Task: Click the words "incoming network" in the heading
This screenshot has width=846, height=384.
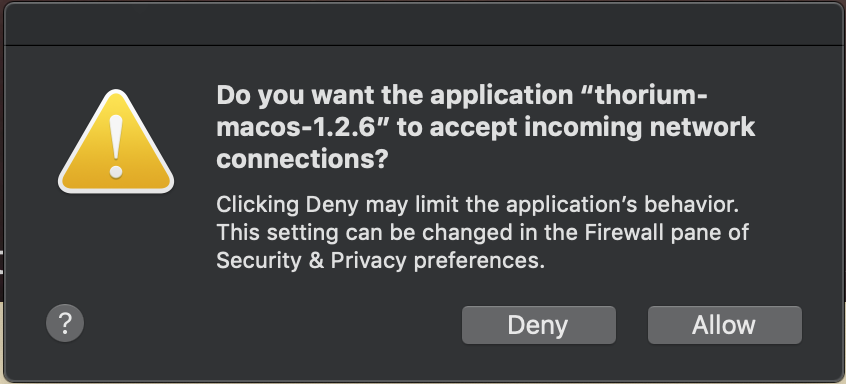Action: [639, 127]
